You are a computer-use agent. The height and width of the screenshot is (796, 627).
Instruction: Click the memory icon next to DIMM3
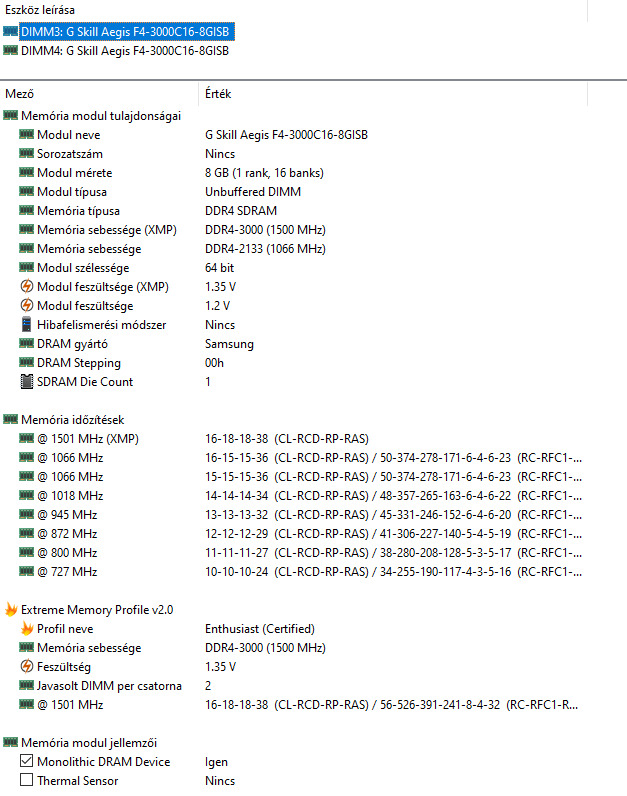pos(10,31)
